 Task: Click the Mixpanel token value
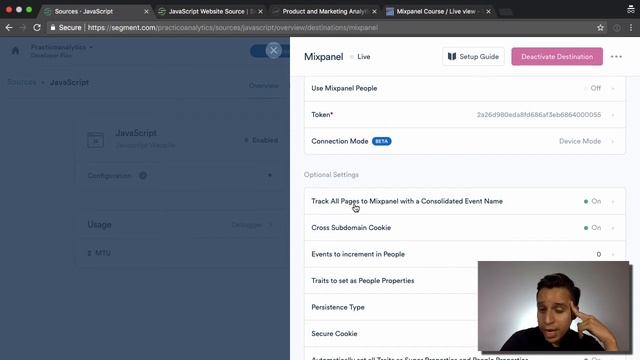(539, 115)
